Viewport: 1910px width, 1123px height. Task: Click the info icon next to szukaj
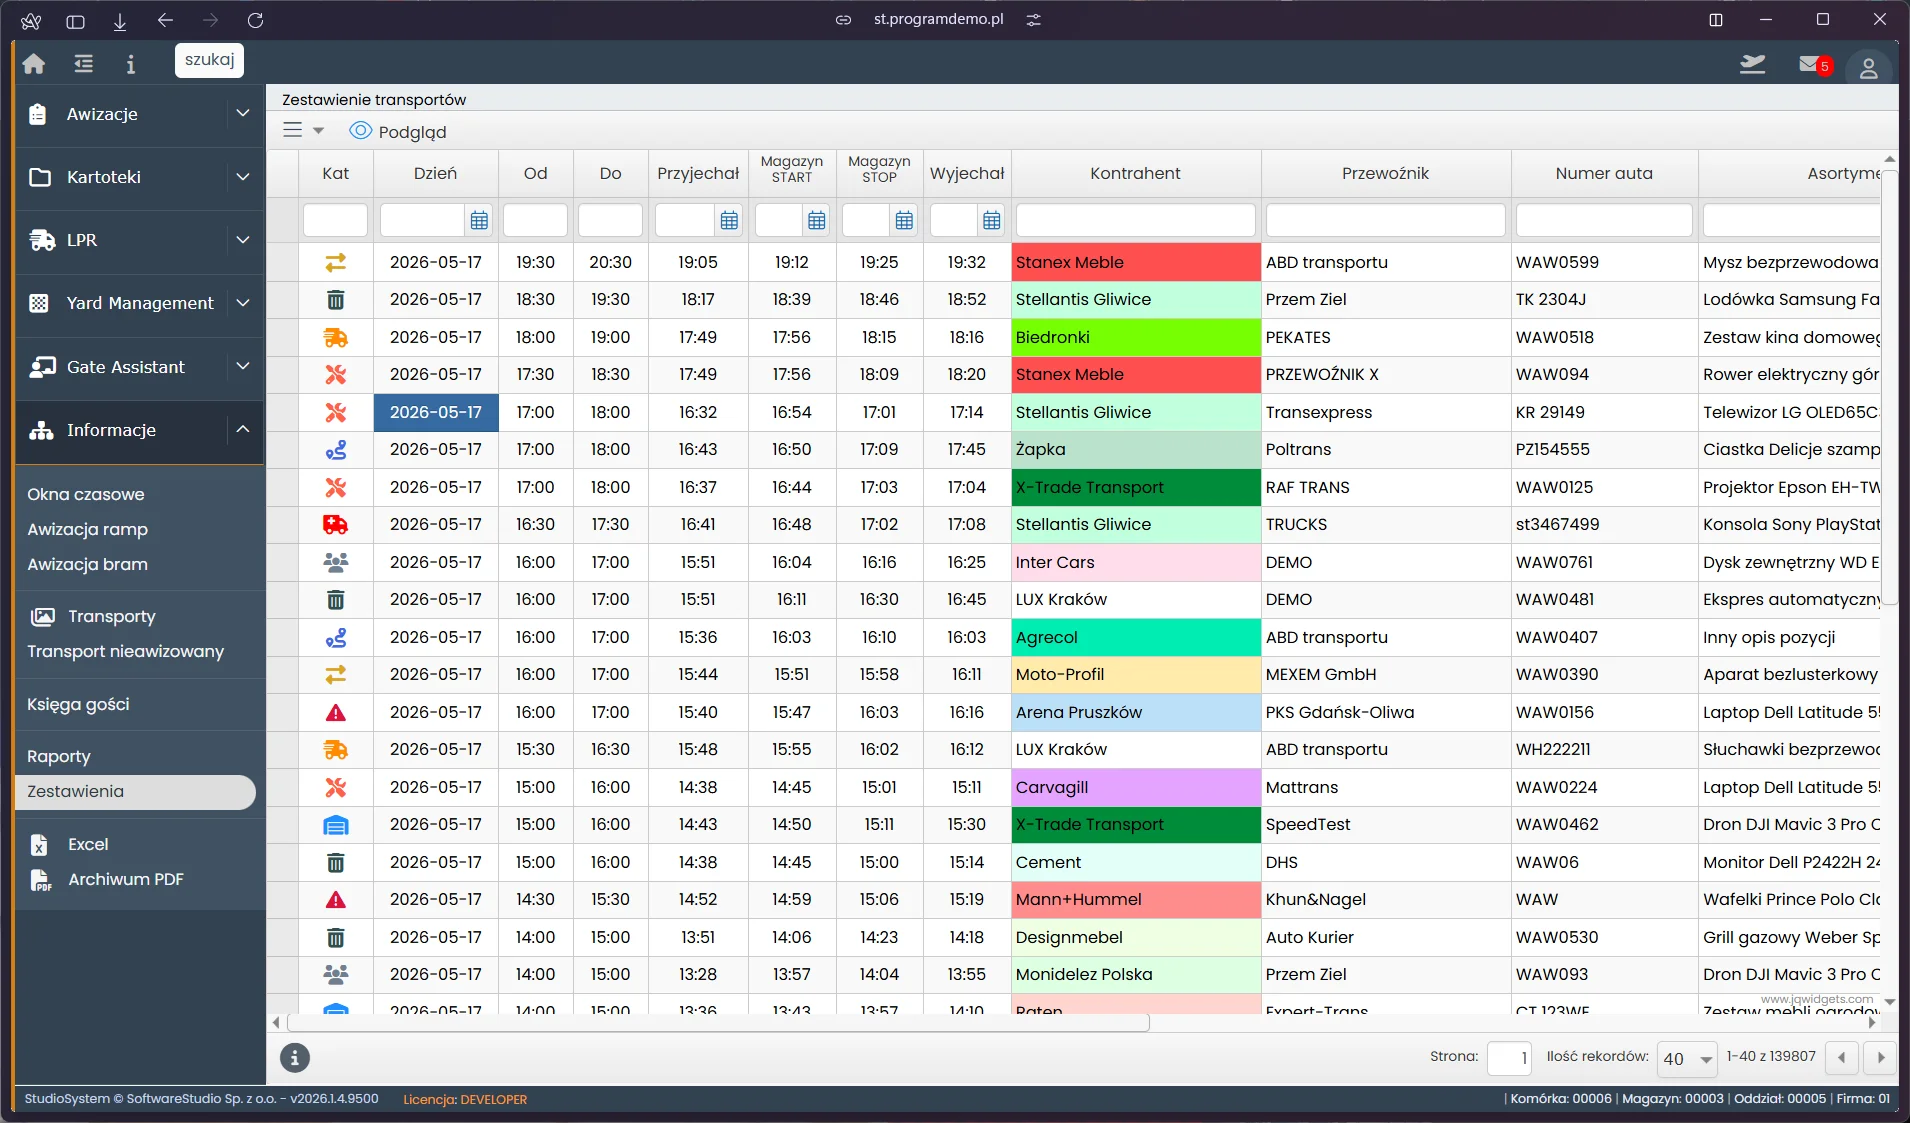[130, 64]
